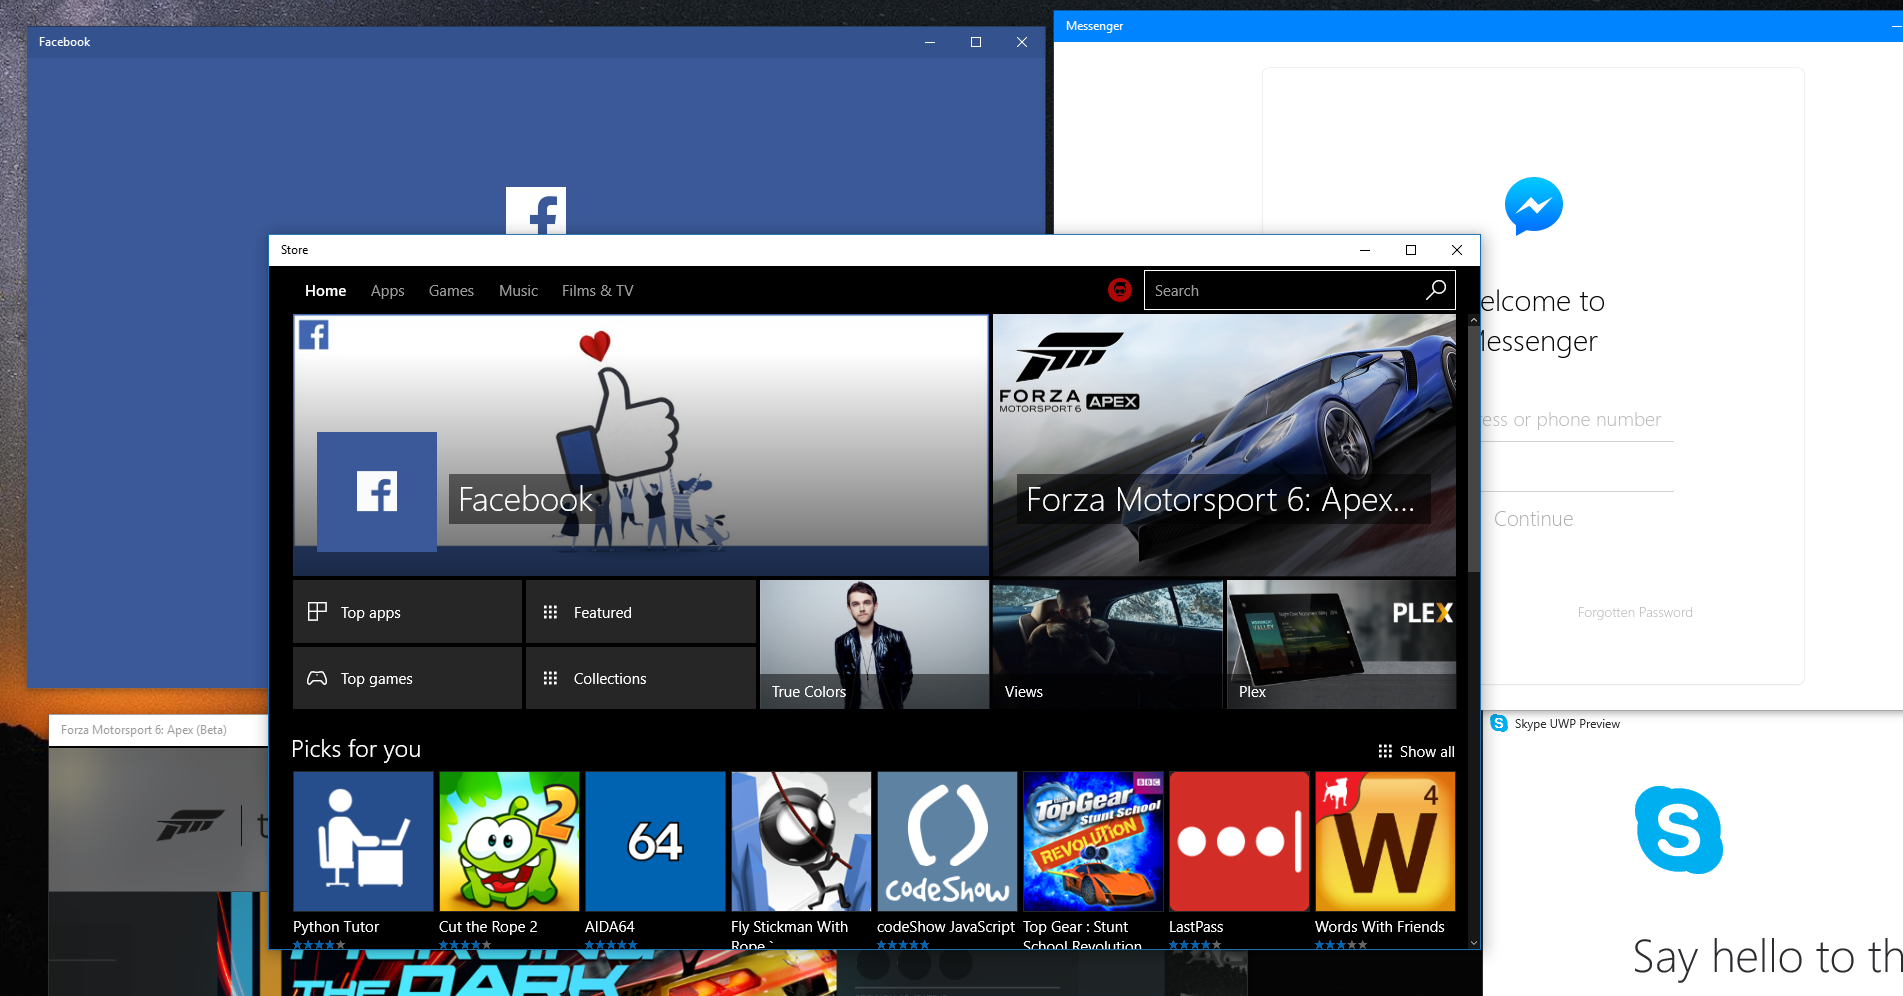Click the Show all grid icon
Image resolution: width=1903 pixels, height=996 pixels.
pyautogui.click(x=1385, y=751)
